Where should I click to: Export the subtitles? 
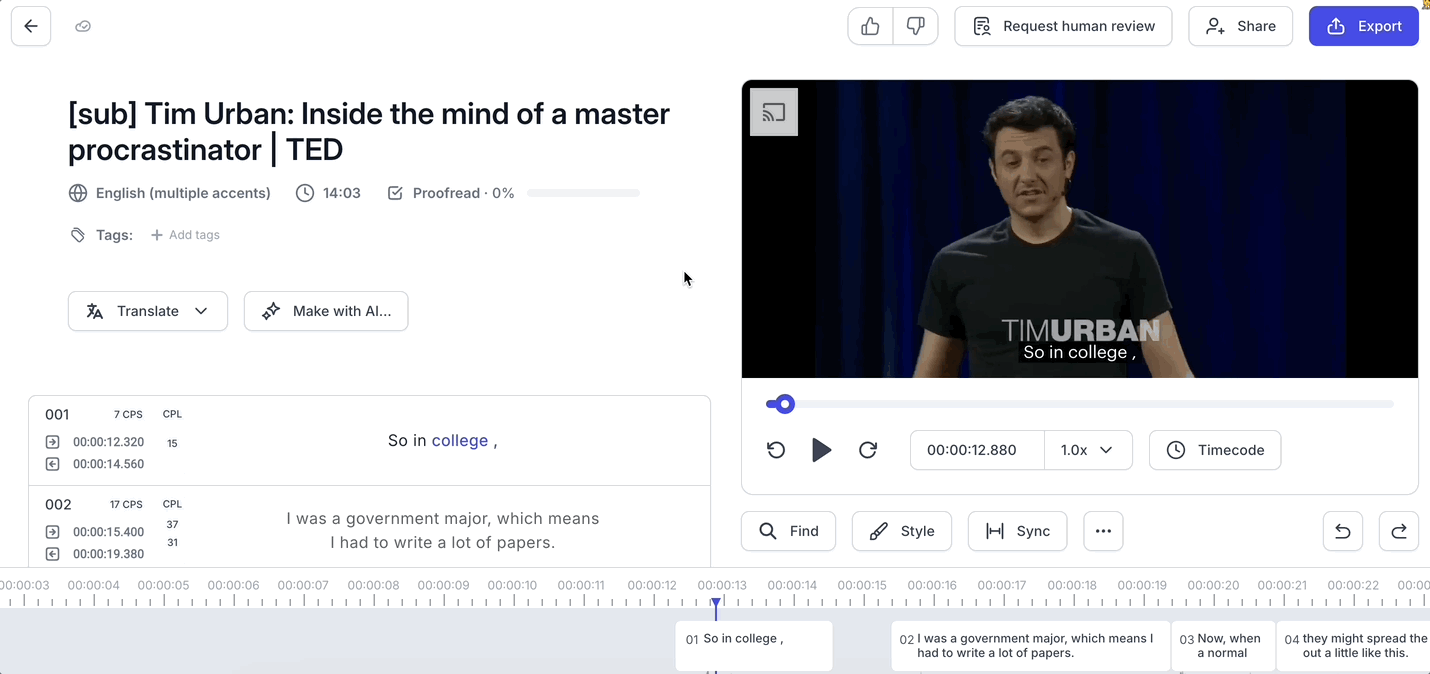(1364, 26)
